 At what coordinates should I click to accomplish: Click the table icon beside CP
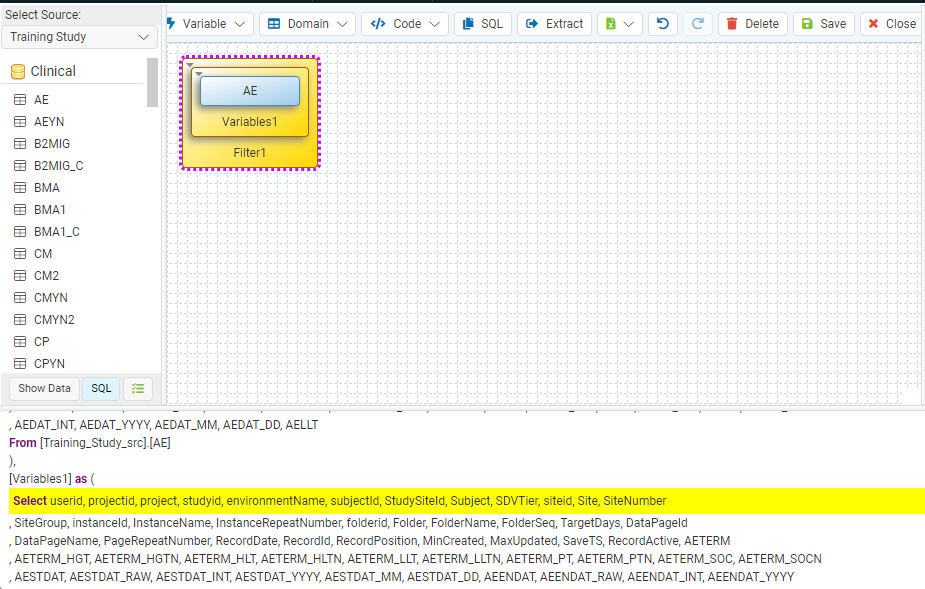click(x=20, y=342)
